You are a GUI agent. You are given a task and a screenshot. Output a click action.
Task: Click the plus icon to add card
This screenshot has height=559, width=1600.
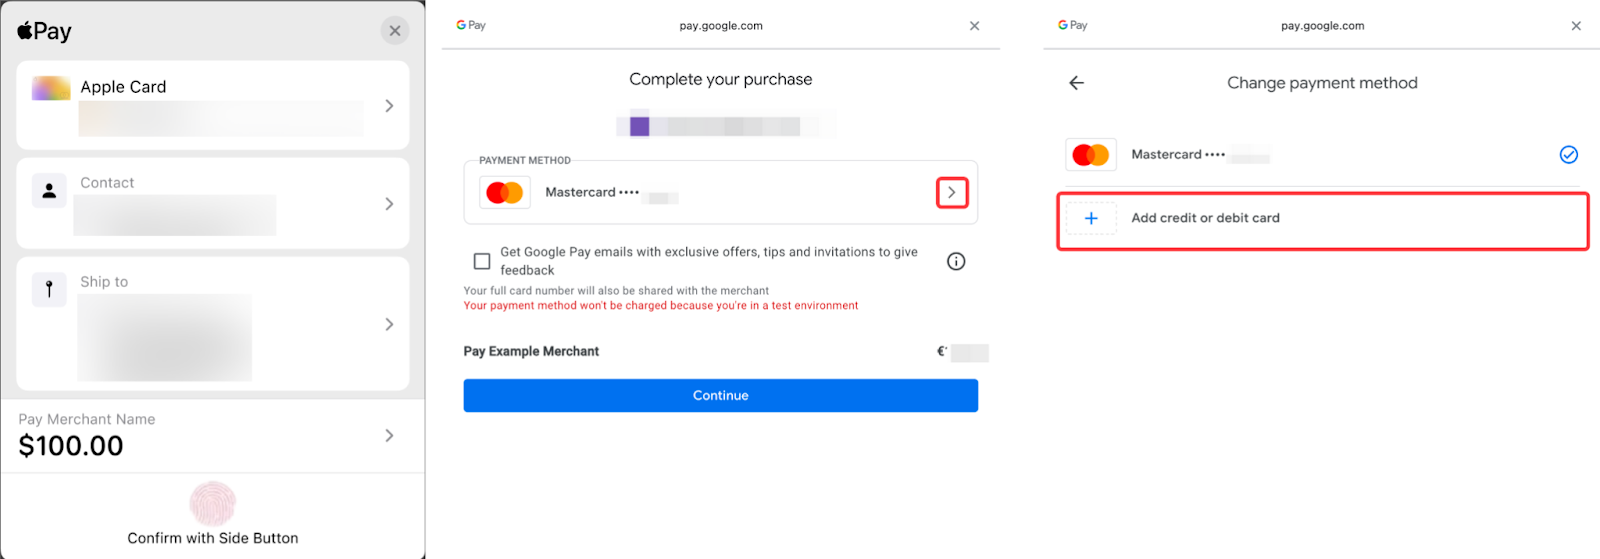coord(1091,218)
